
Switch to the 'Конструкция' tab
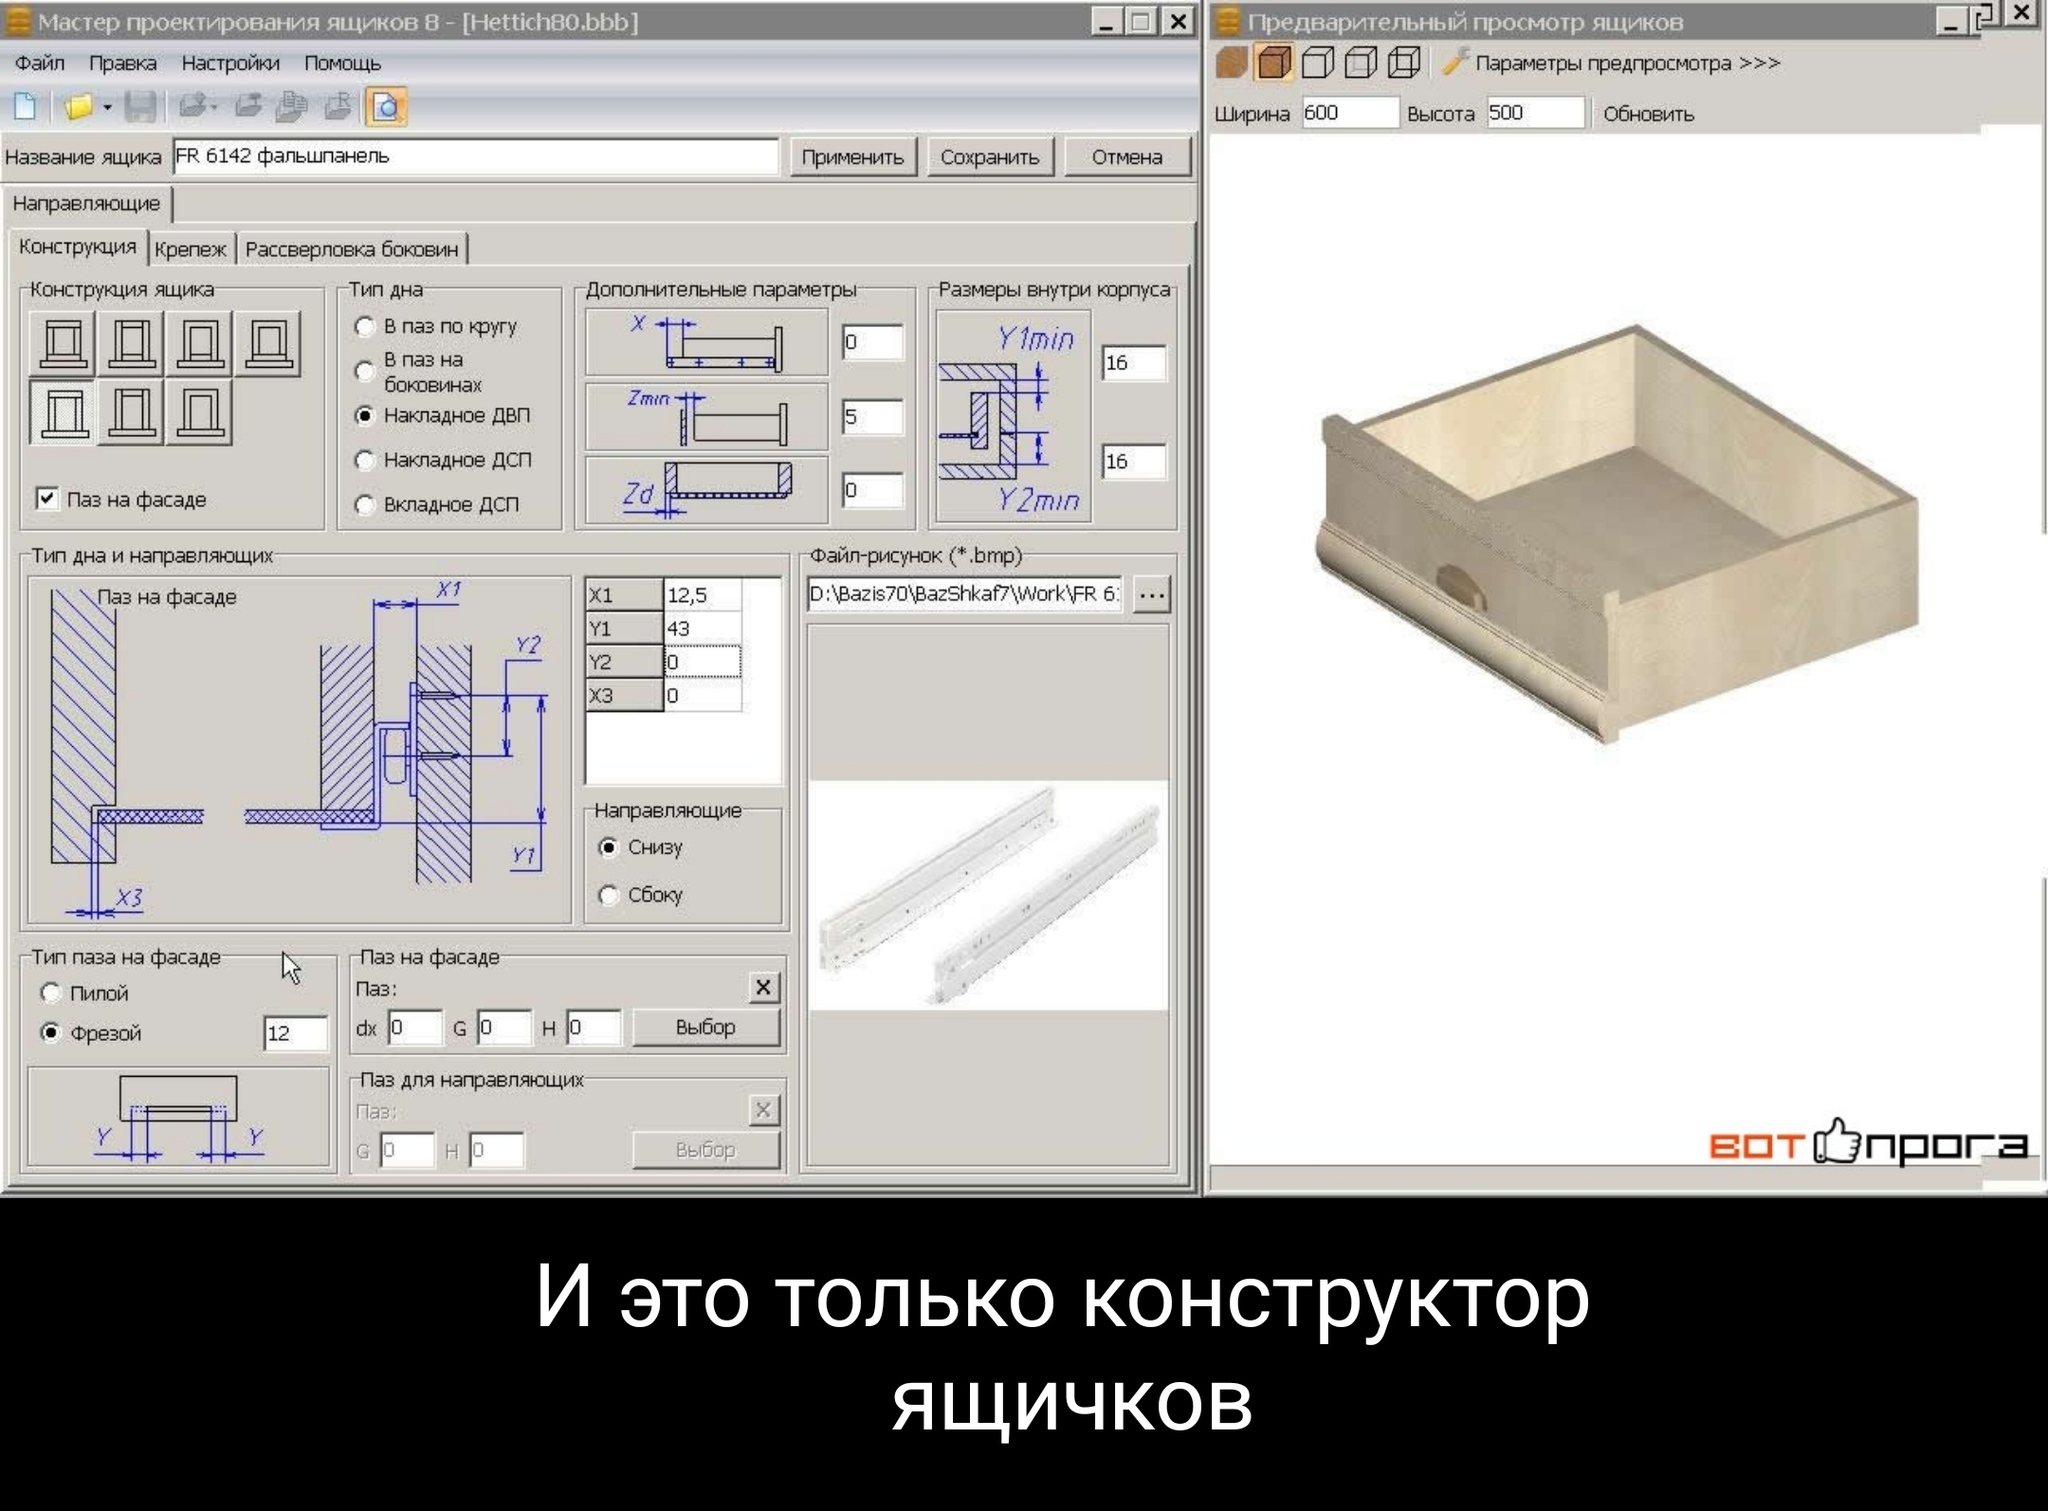78,246
